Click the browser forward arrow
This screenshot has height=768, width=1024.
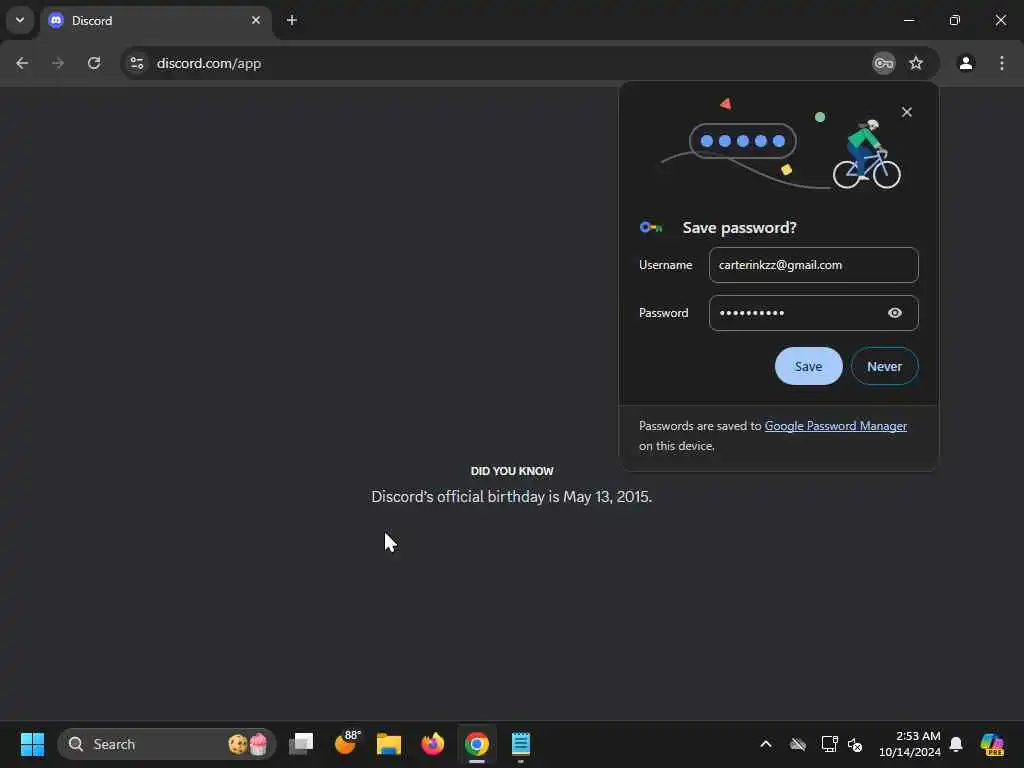(x=58, y=63)
